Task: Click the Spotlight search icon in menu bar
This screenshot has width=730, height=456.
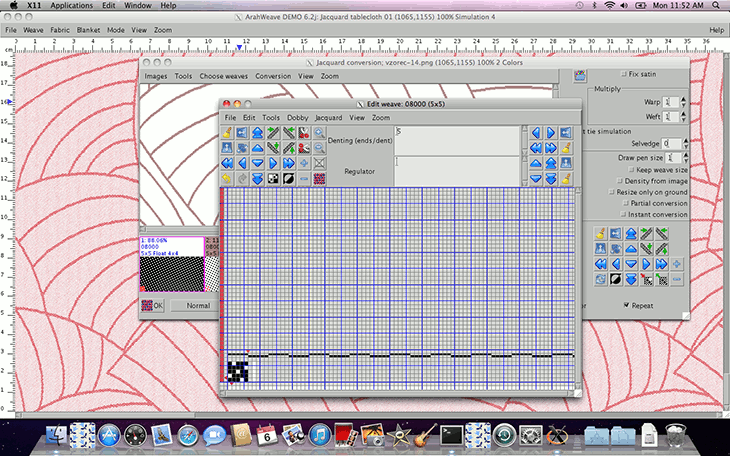Action: pos(716,6)
